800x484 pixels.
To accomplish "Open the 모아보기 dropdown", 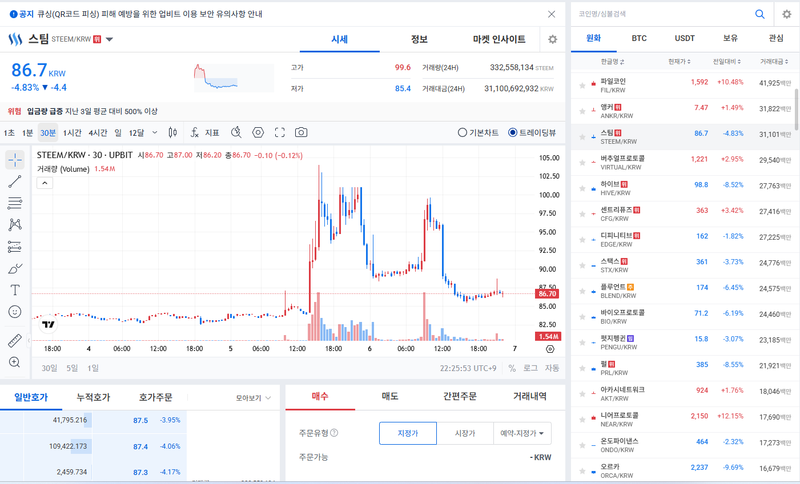I will 254,398.
